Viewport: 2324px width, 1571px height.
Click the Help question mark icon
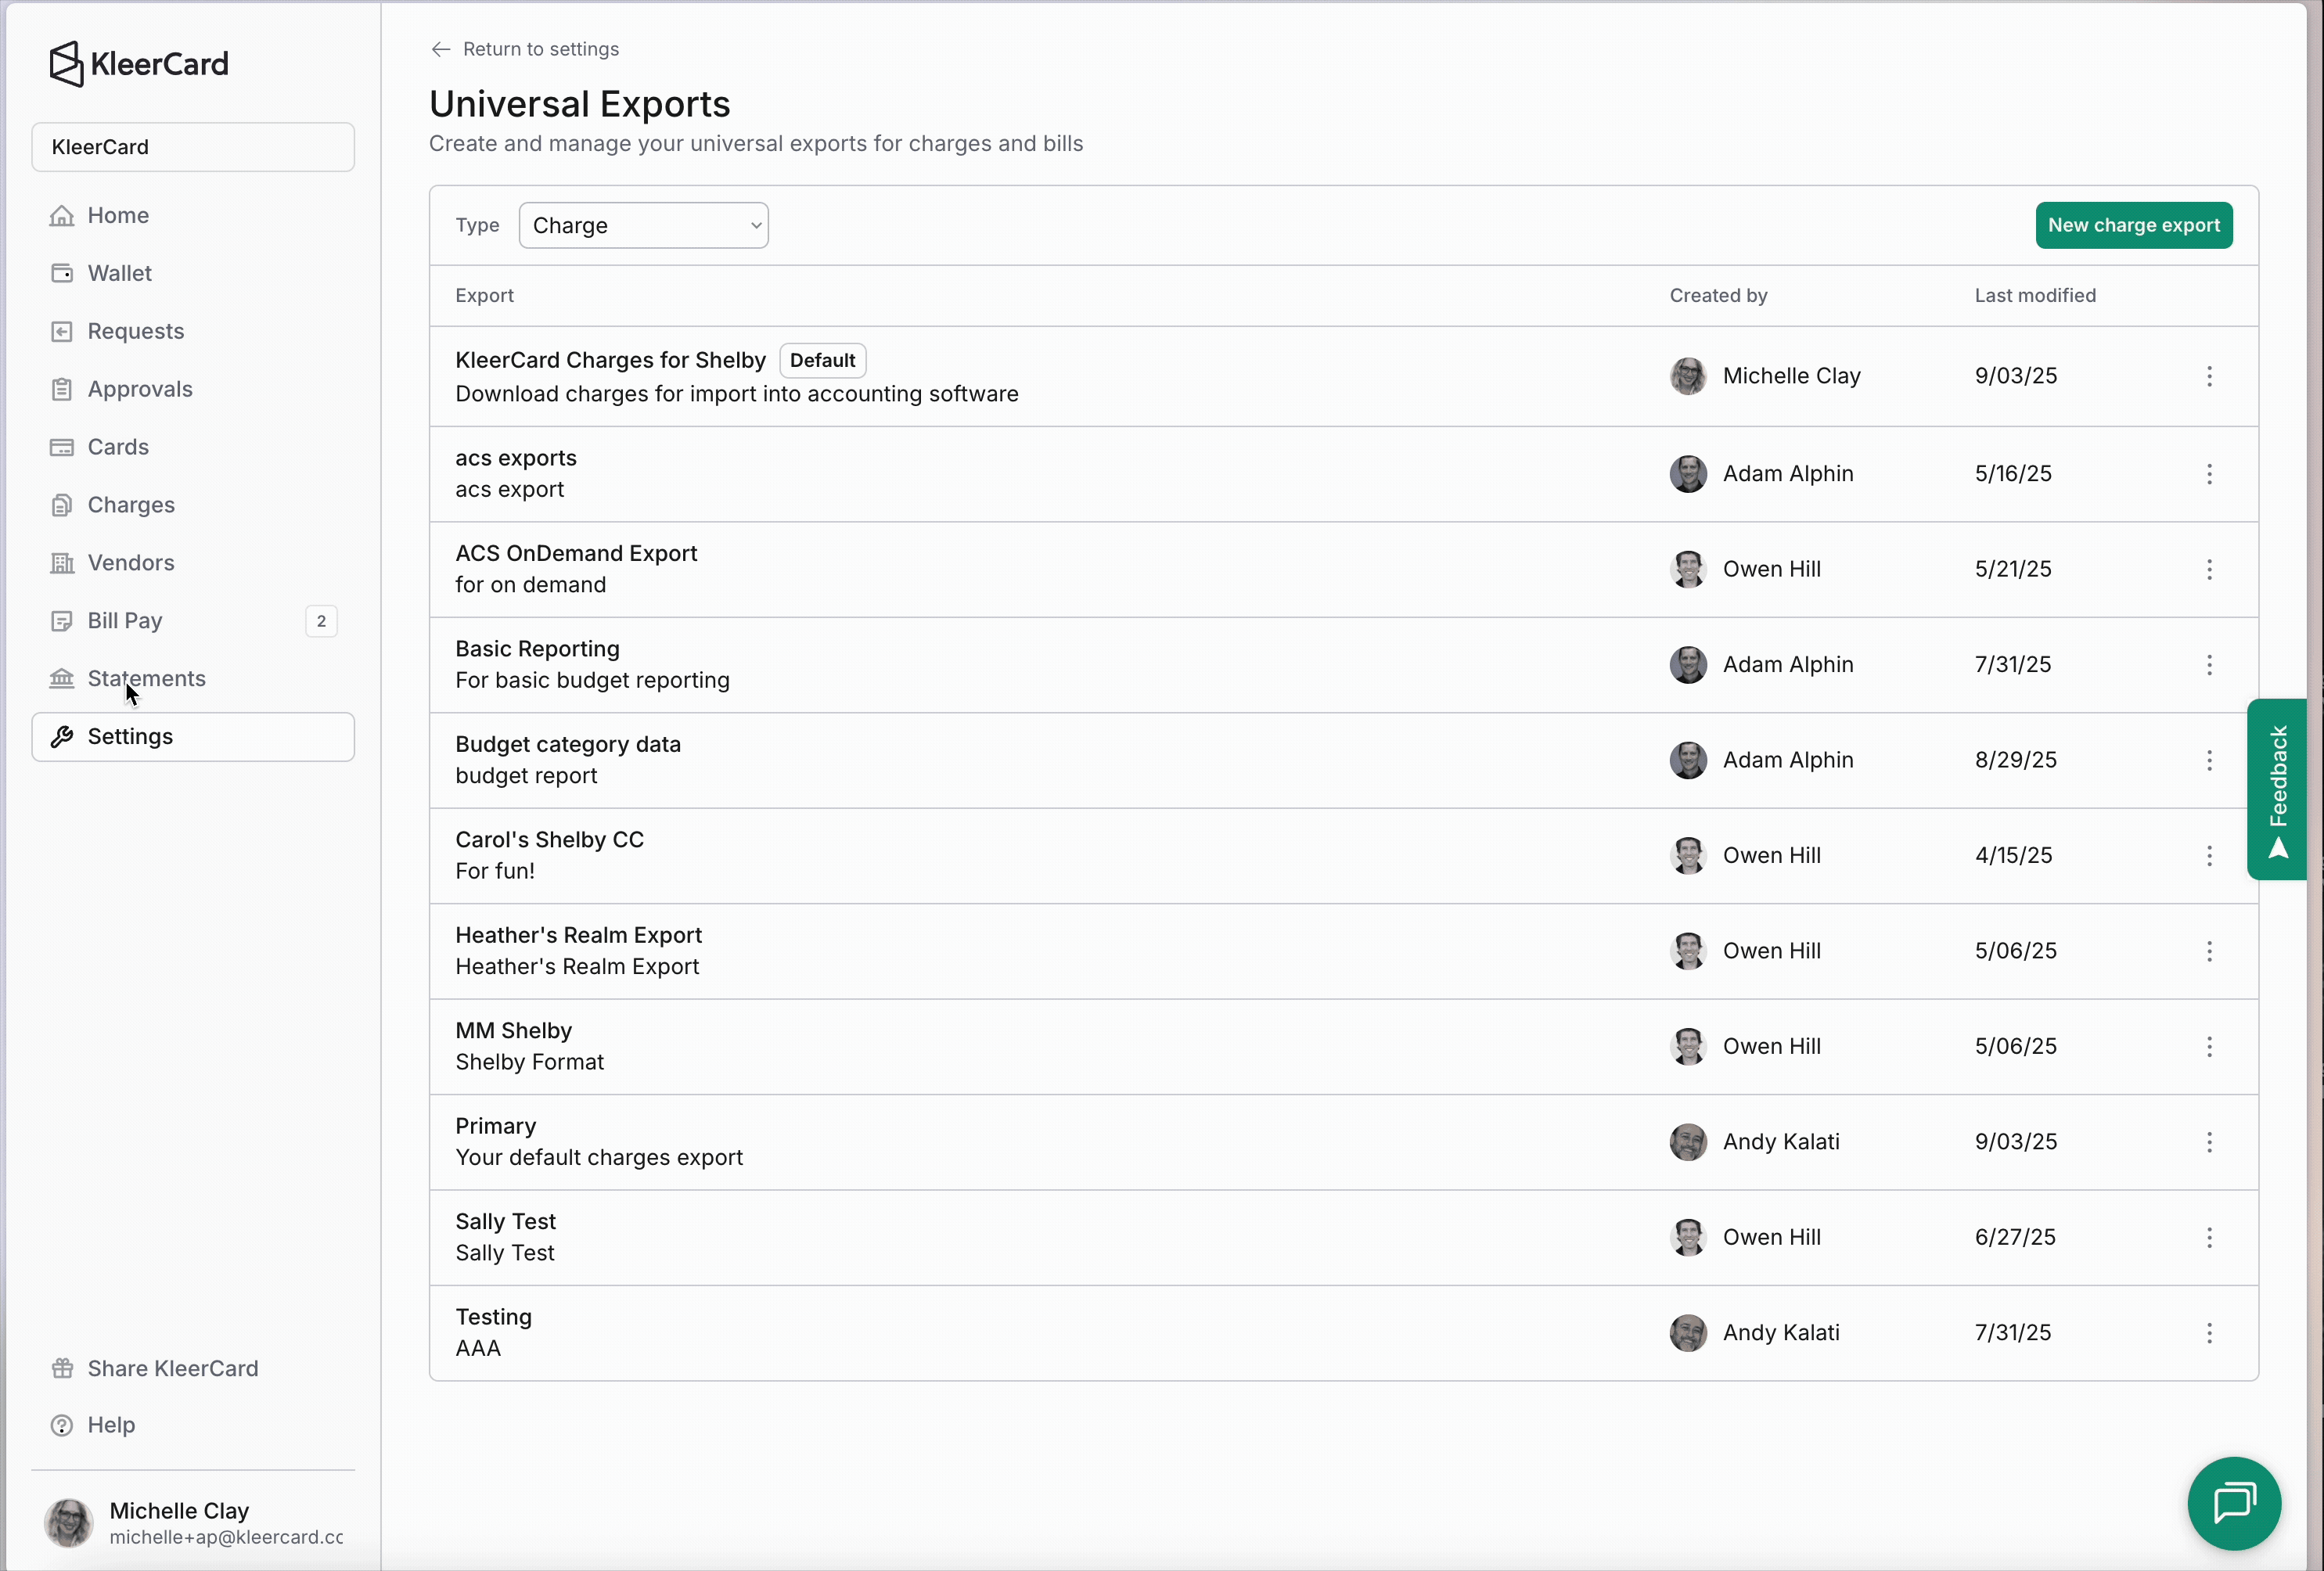click(62, 1425)
